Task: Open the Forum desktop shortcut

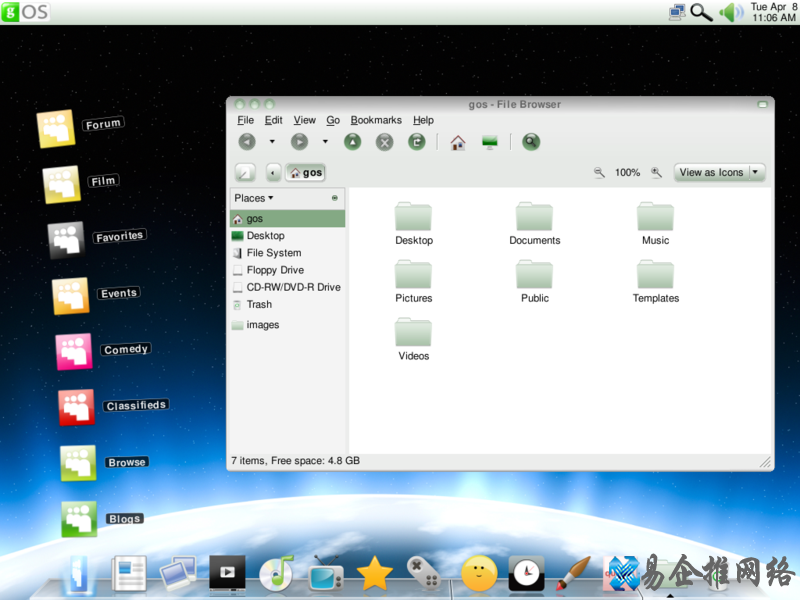Action: click(x=56, y=128)
